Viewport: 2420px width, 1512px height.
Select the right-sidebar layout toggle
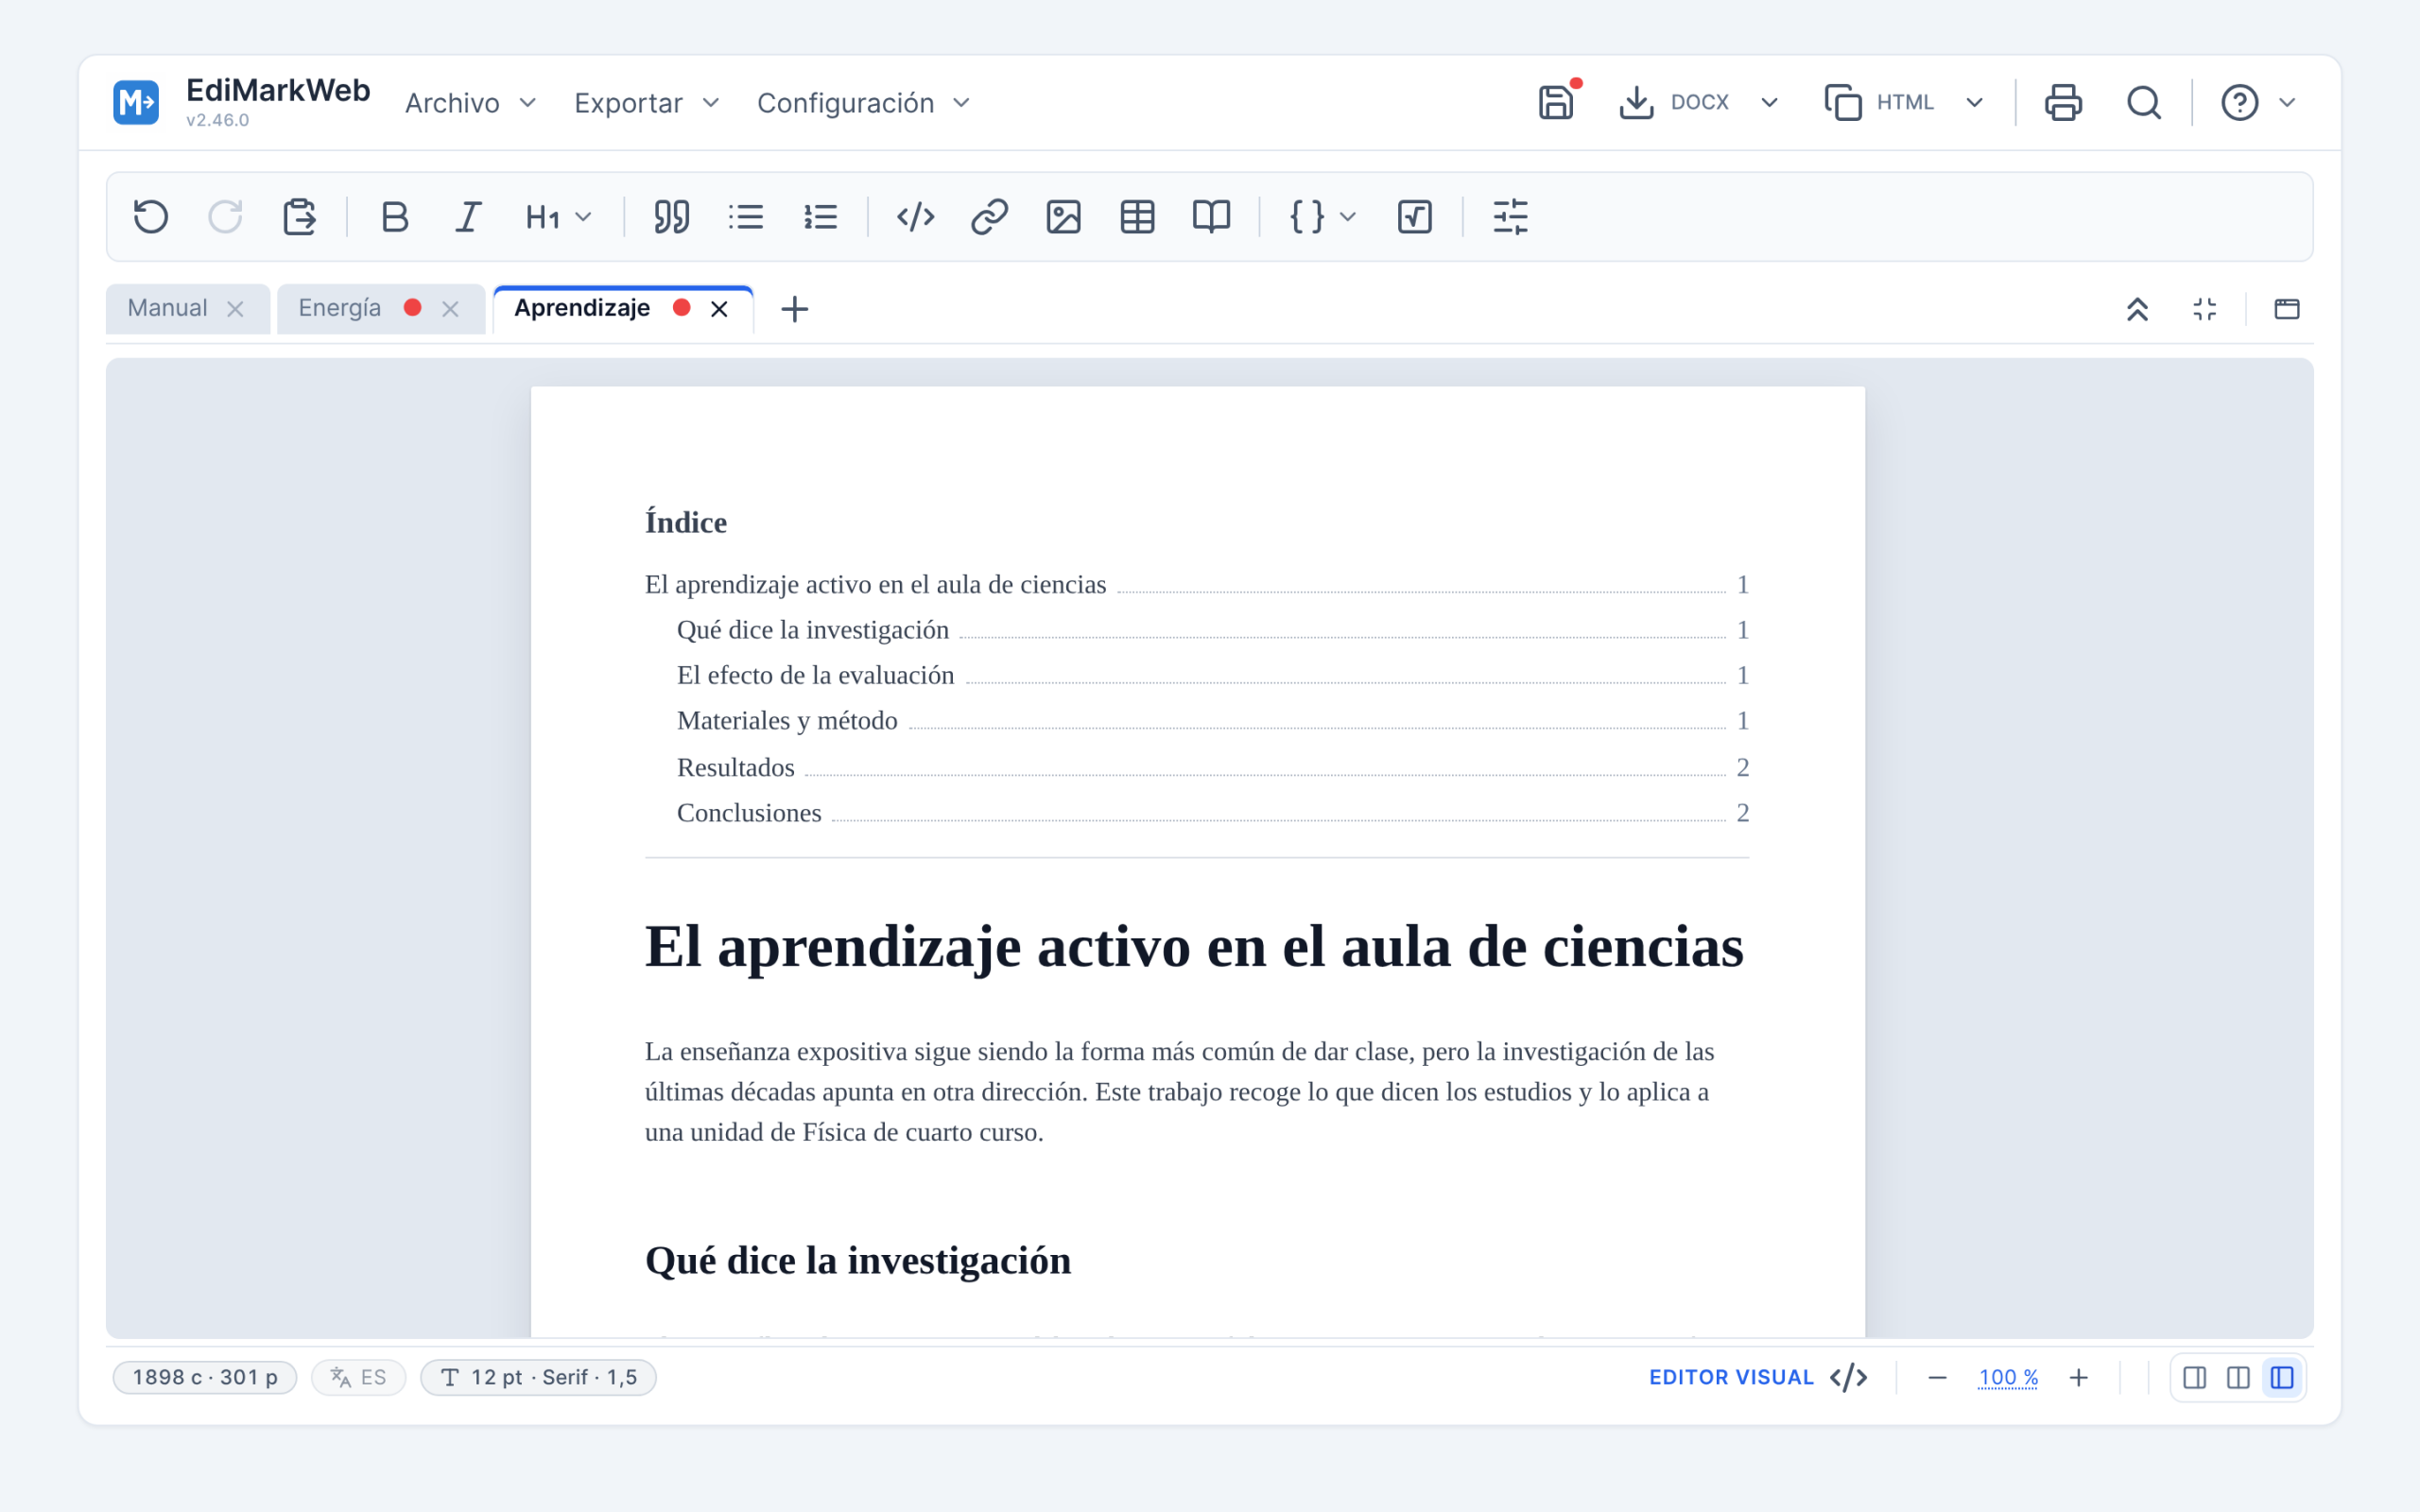point(2194,1377)
